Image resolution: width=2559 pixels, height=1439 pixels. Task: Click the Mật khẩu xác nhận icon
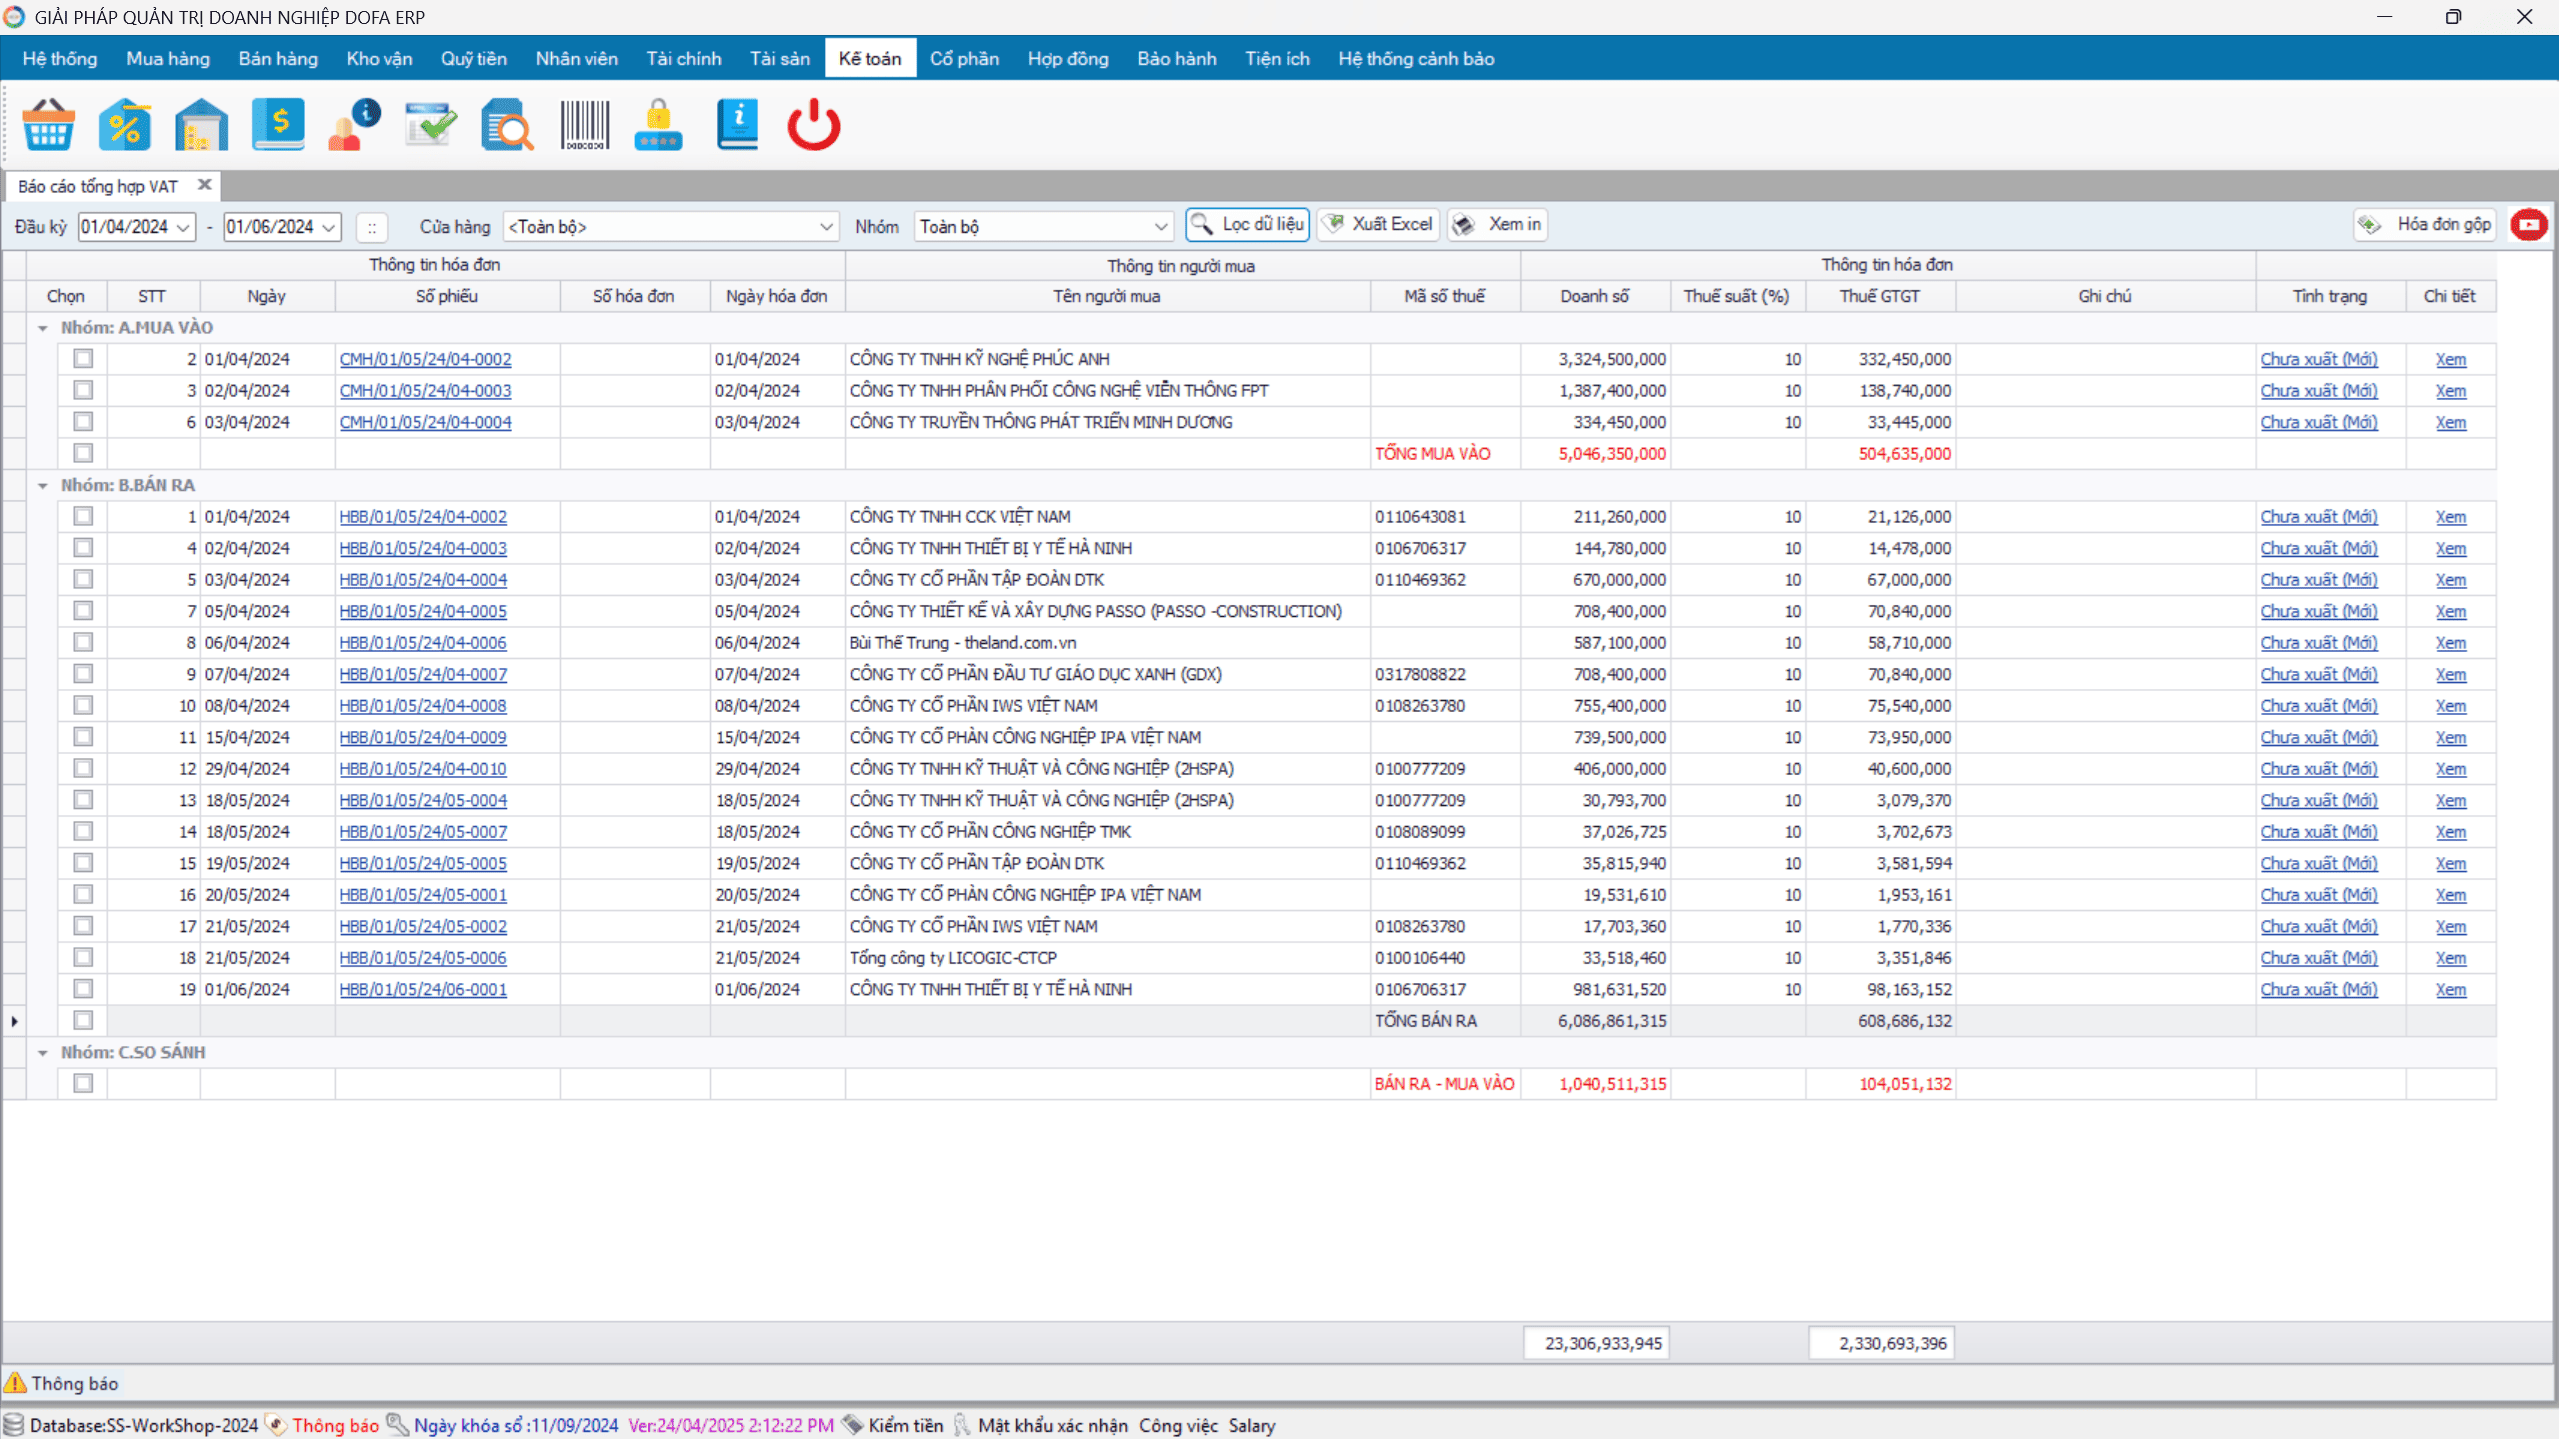962,1425
